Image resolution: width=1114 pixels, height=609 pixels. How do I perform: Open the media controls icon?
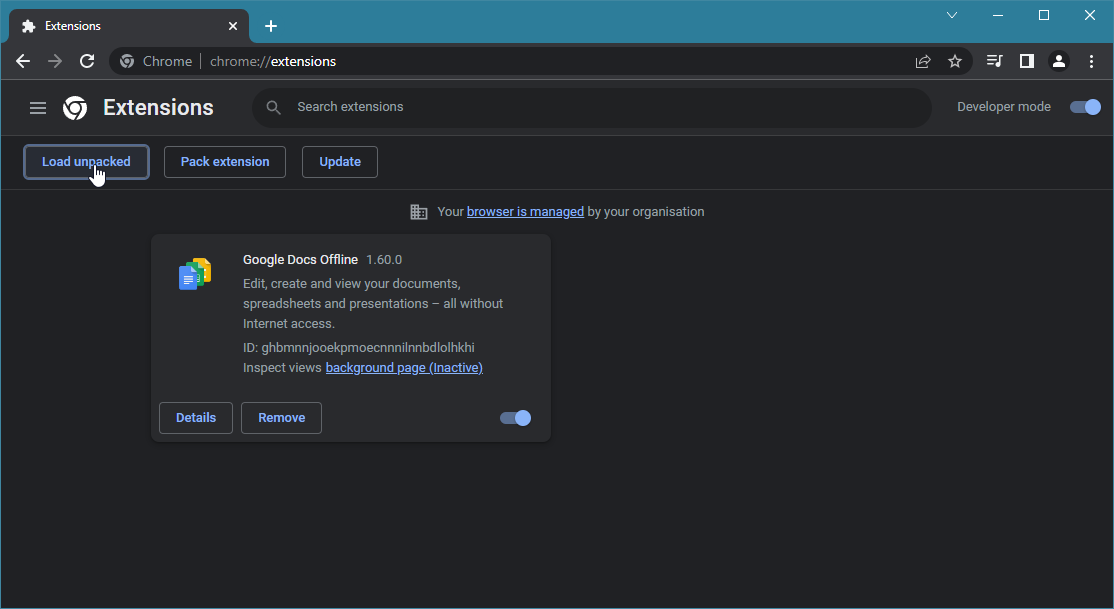pyautogui.click(x=995, y=61)
